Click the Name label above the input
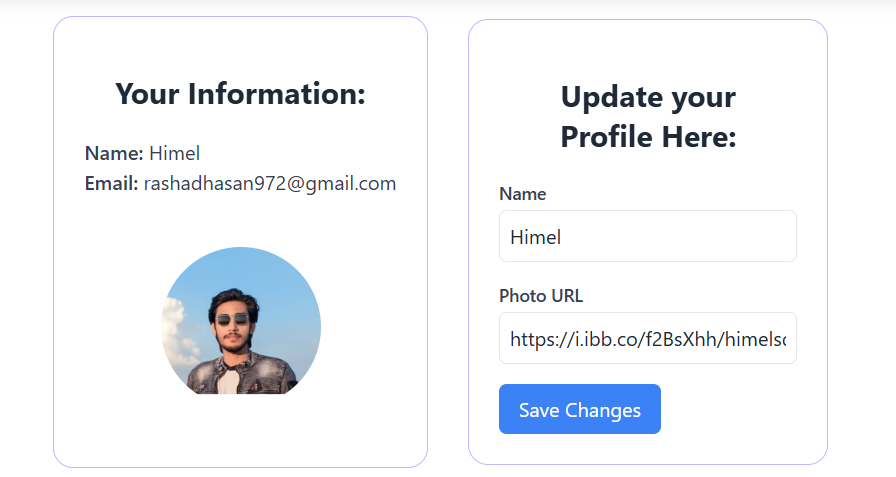This screenshot has height=477, width=896. (x=522, y=194)
